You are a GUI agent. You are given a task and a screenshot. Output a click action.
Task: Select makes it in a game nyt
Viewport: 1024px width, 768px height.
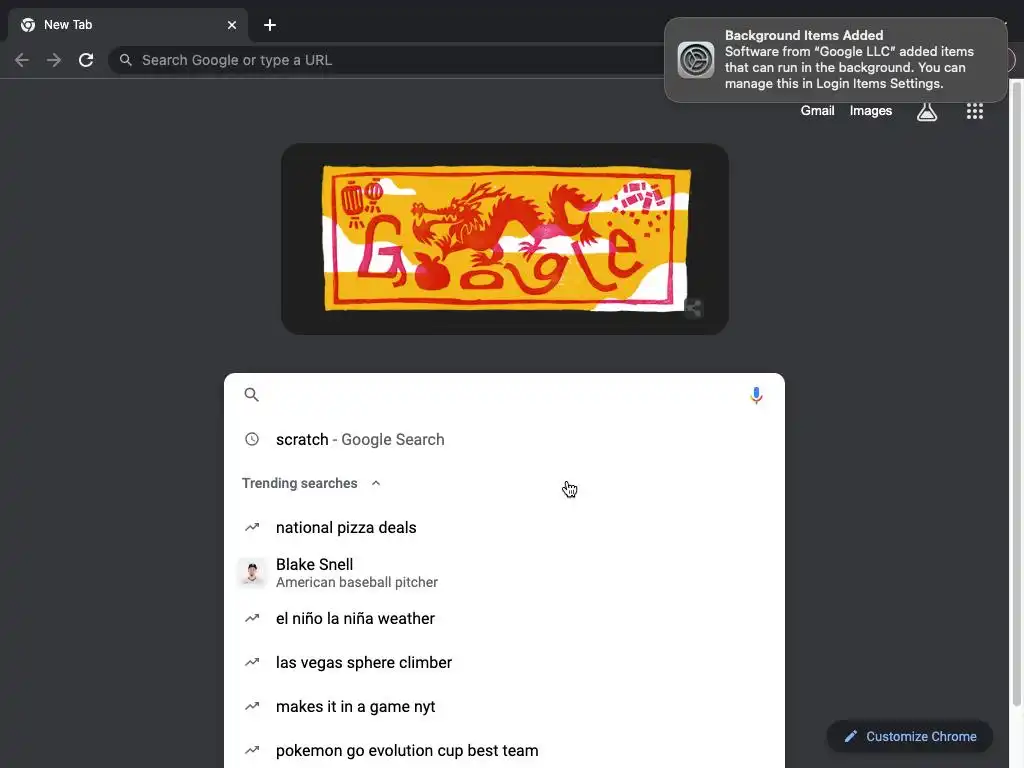click(504, 707)
